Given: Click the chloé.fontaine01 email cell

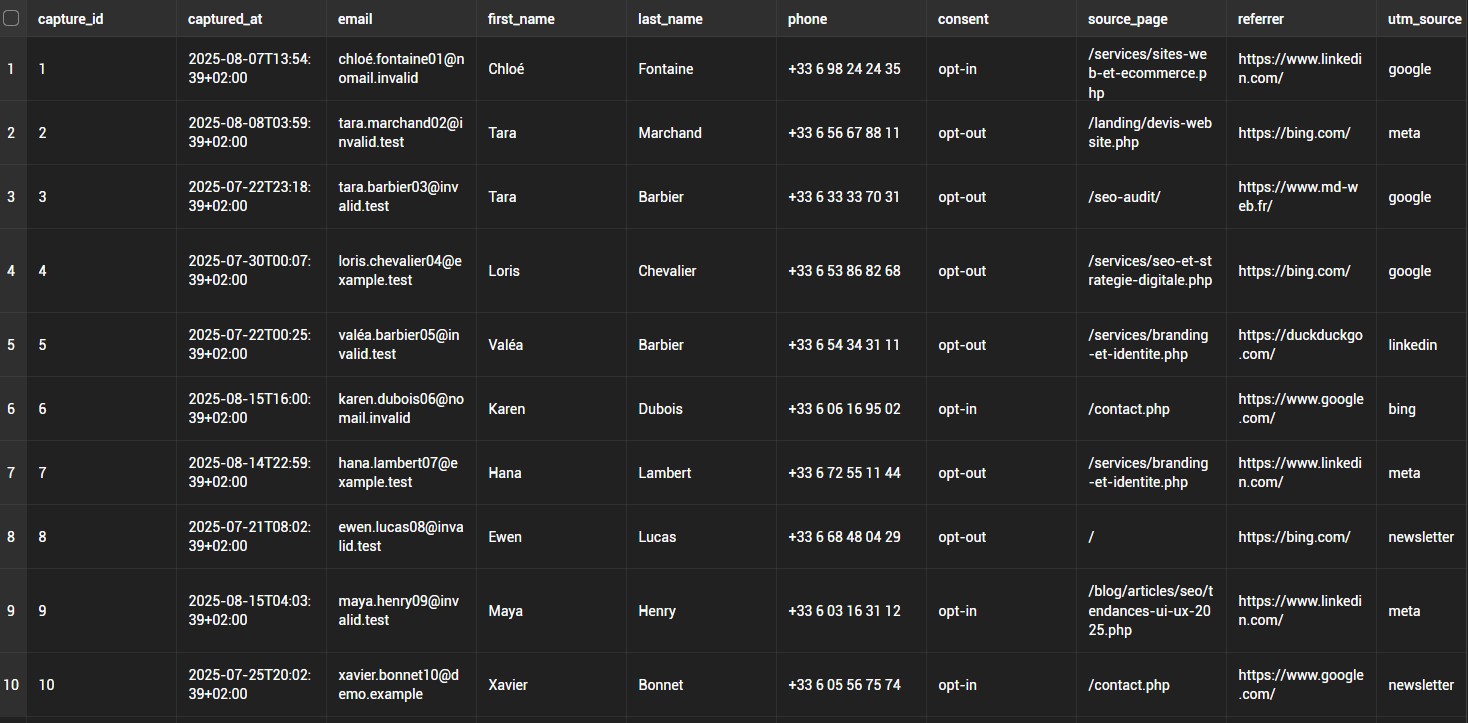Looking at the screenshot, I should (x=401, y=68).
